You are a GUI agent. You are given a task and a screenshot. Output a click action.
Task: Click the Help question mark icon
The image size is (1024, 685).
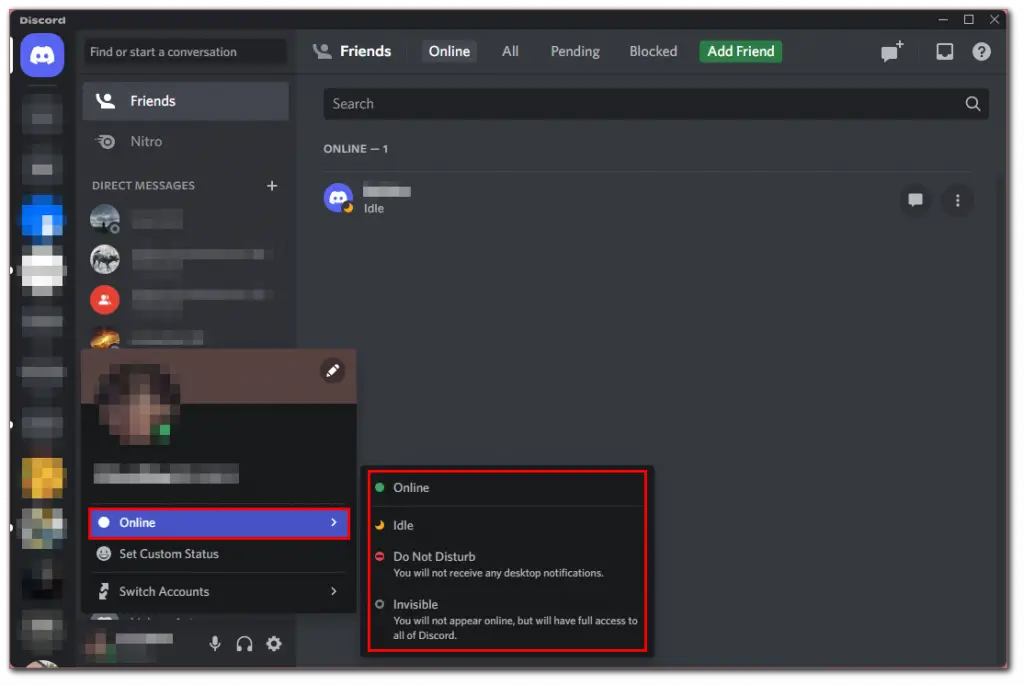981,50
